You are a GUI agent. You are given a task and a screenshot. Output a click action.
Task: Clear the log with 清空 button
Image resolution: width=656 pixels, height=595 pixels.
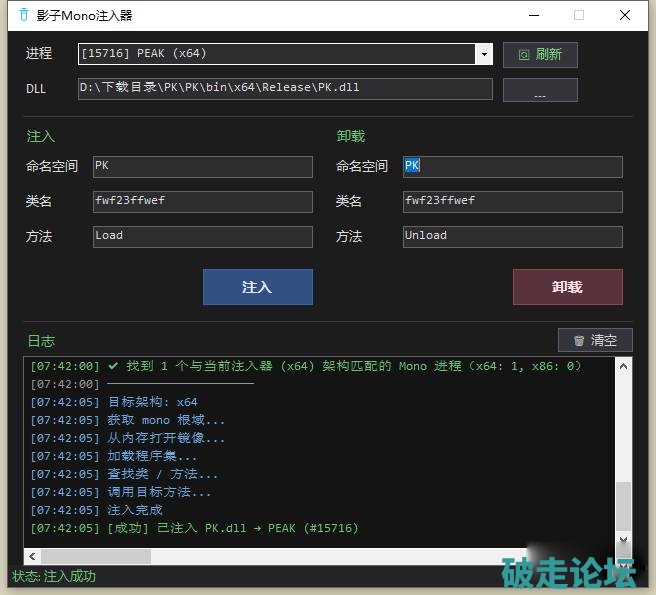pos(595,340)
